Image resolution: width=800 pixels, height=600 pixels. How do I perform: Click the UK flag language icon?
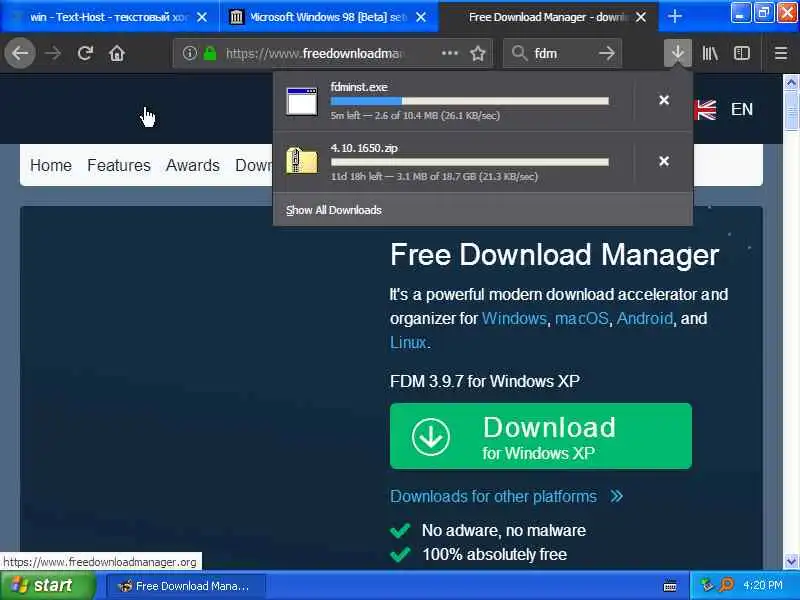tap(706, 109)
